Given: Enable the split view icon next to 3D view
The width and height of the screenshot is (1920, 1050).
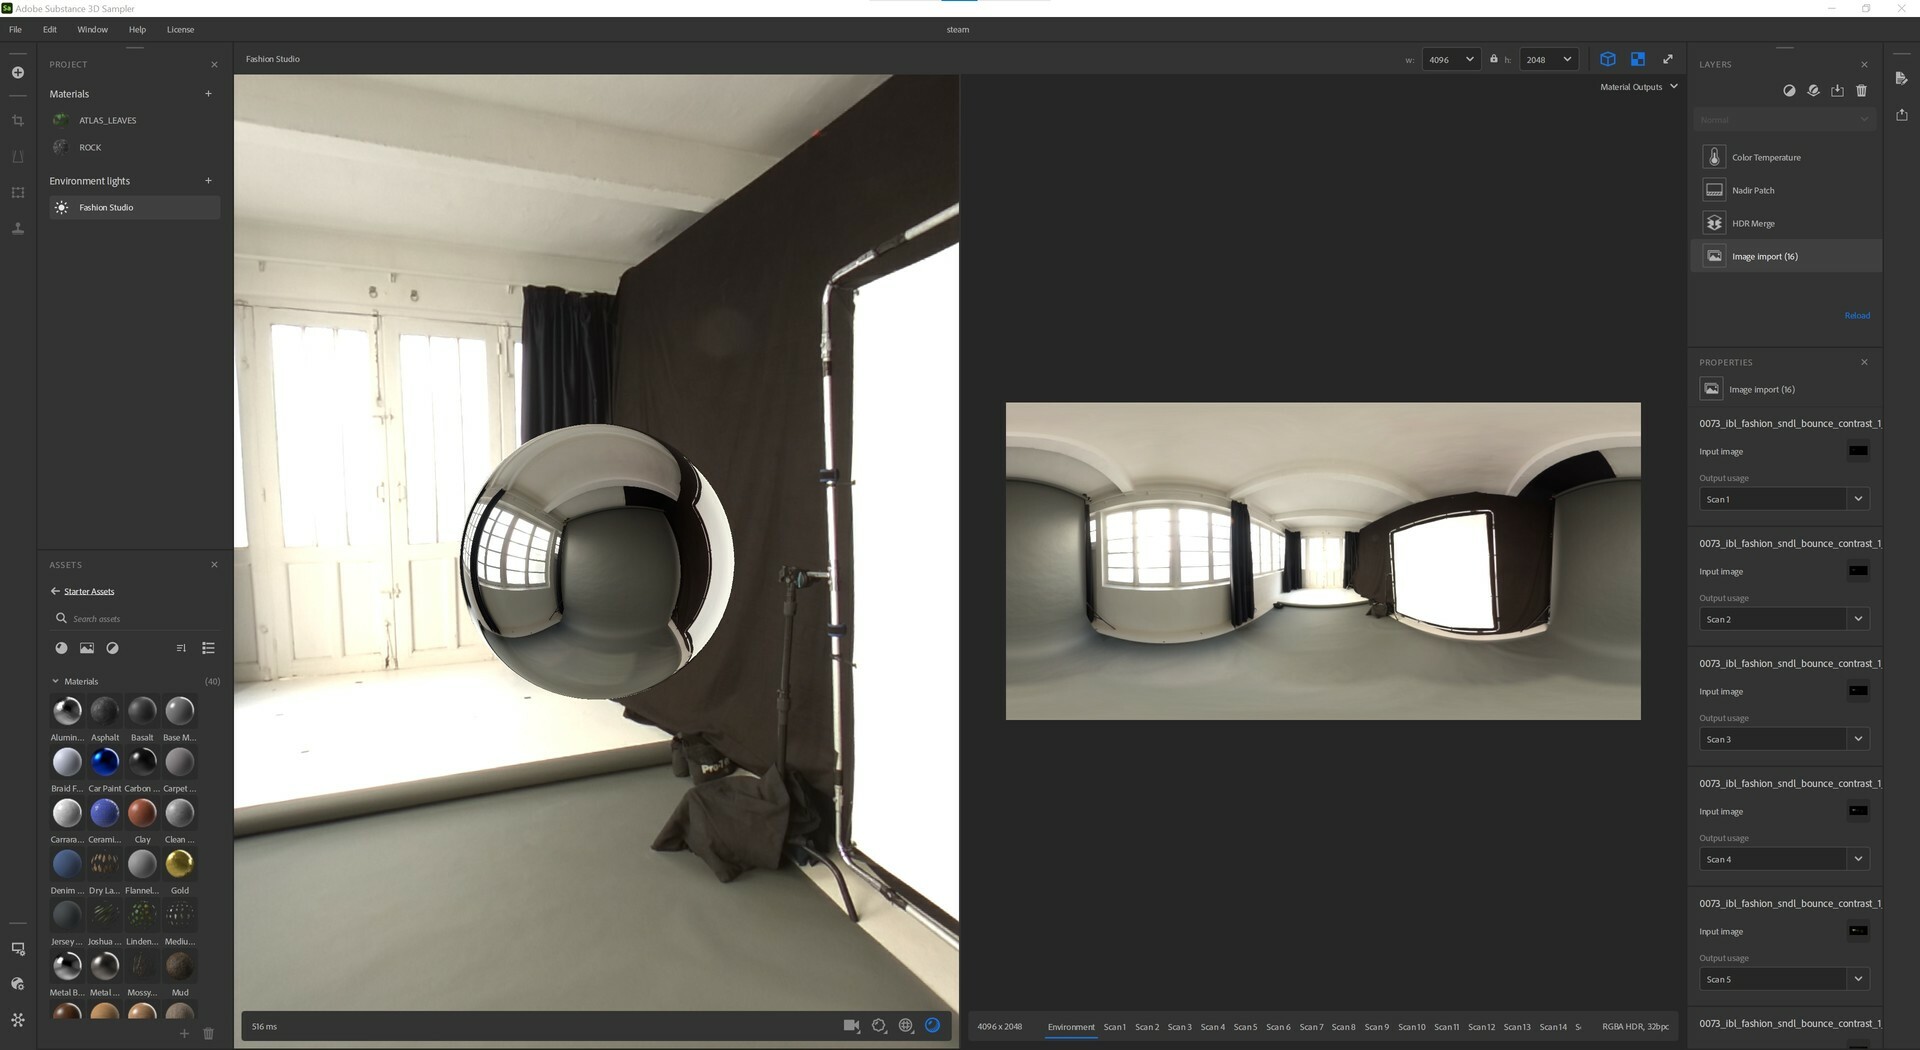Looking at the screenshot, I should click(1638, 59).
